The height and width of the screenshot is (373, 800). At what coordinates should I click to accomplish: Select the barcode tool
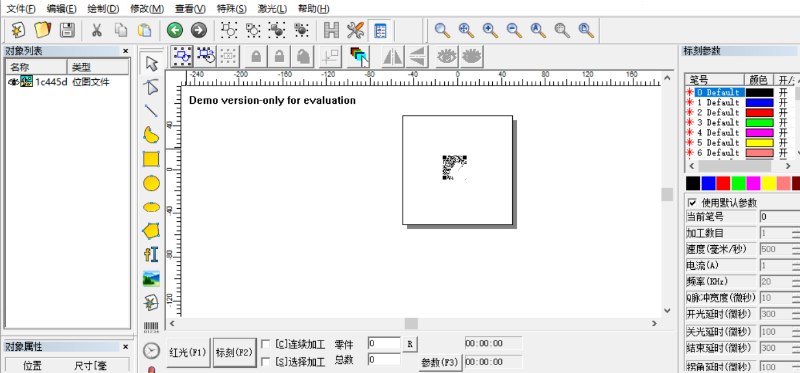click(x=151, y=327)
